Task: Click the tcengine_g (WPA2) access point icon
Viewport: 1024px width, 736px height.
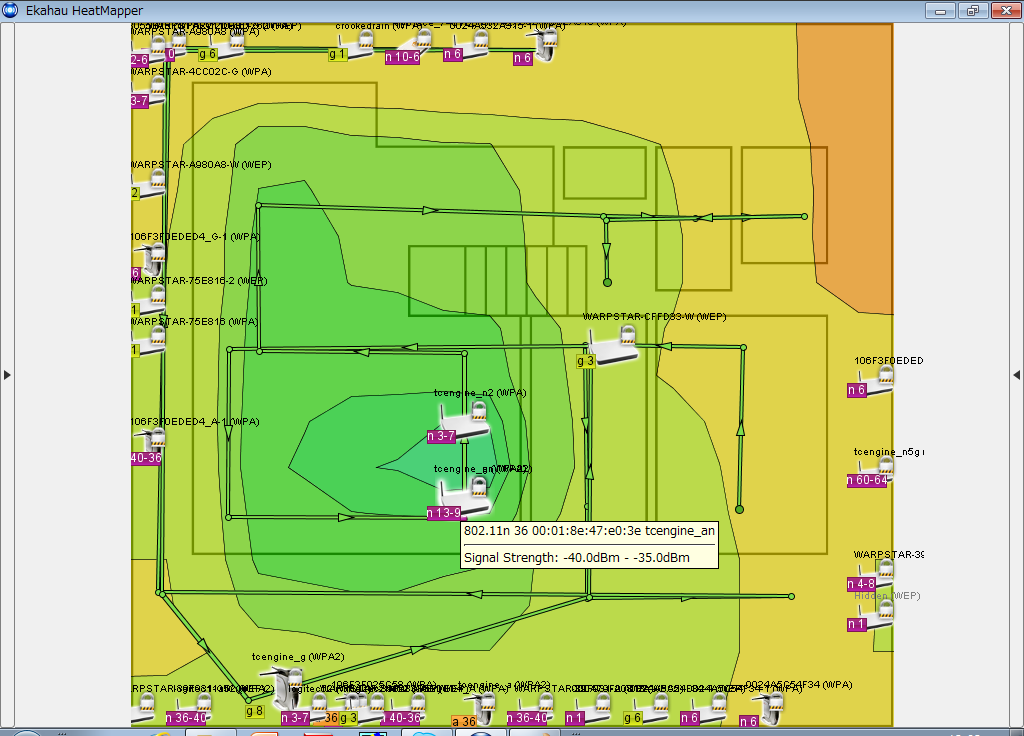Action: (283, 686)
